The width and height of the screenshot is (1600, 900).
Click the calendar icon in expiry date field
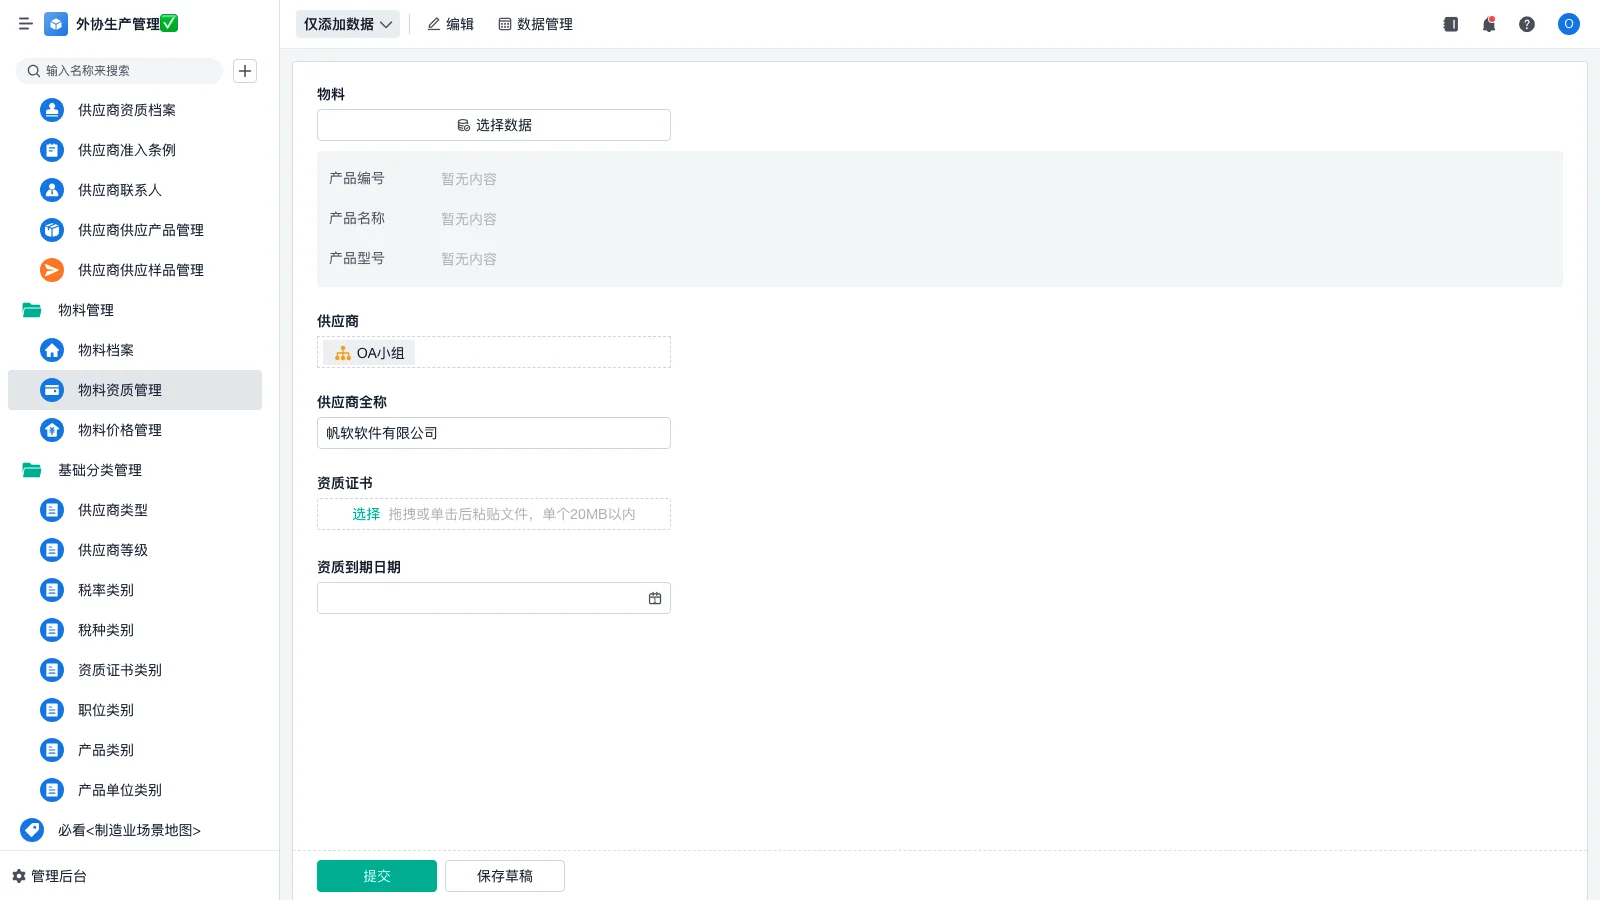(x=655, y=598)
